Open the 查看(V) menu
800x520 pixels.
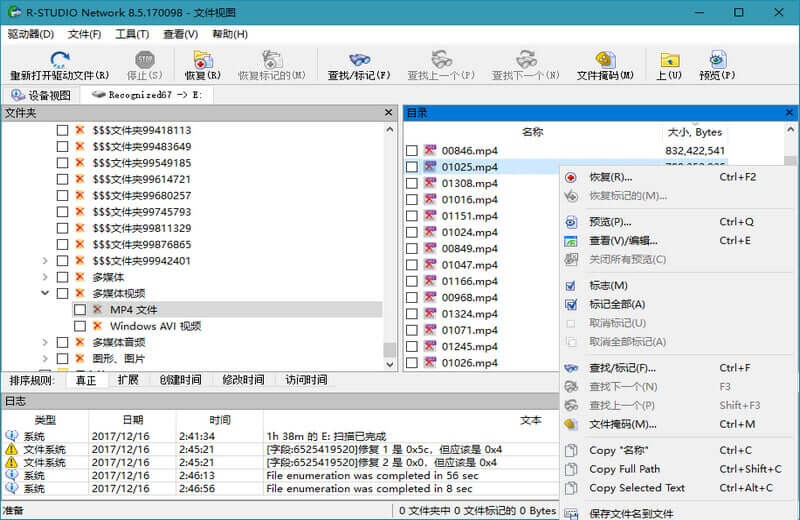pyautogui.click(x=180, y=34)
